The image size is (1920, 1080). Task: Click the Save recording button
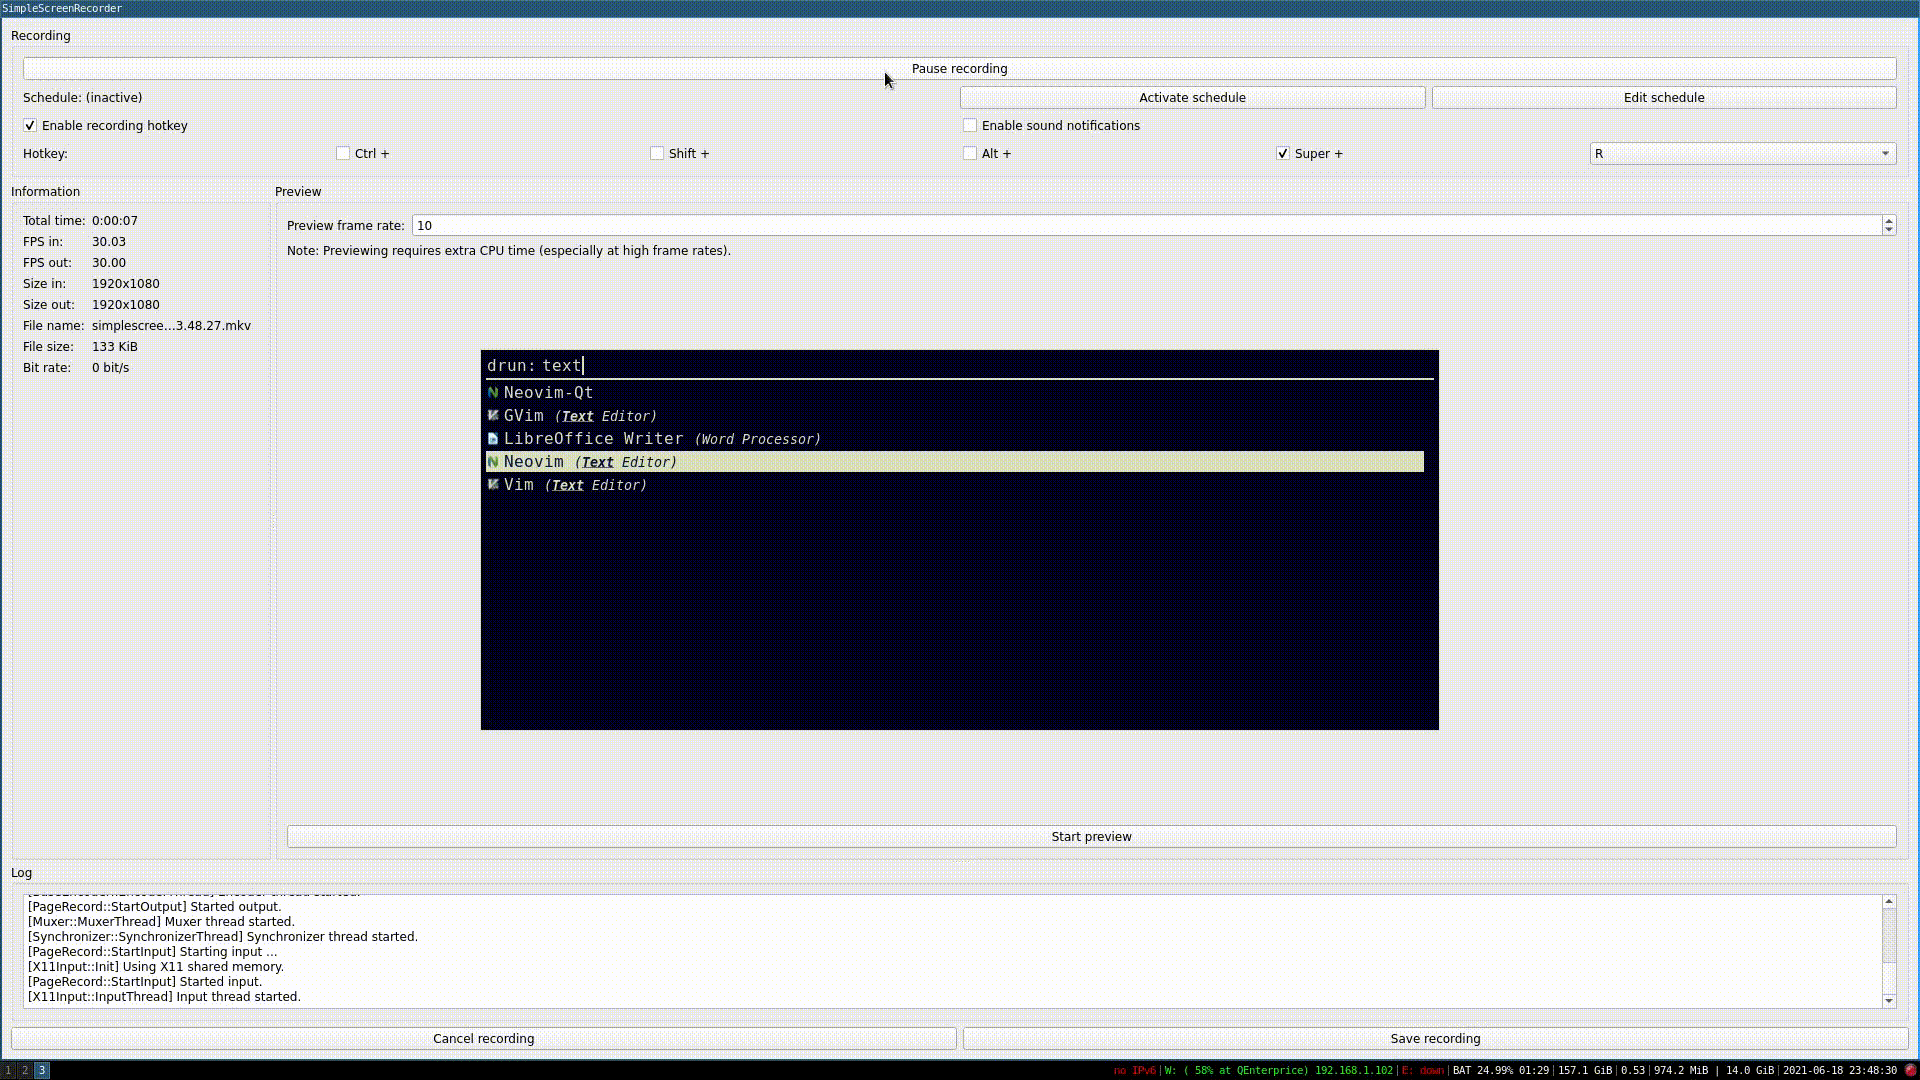[1435, 1039]
